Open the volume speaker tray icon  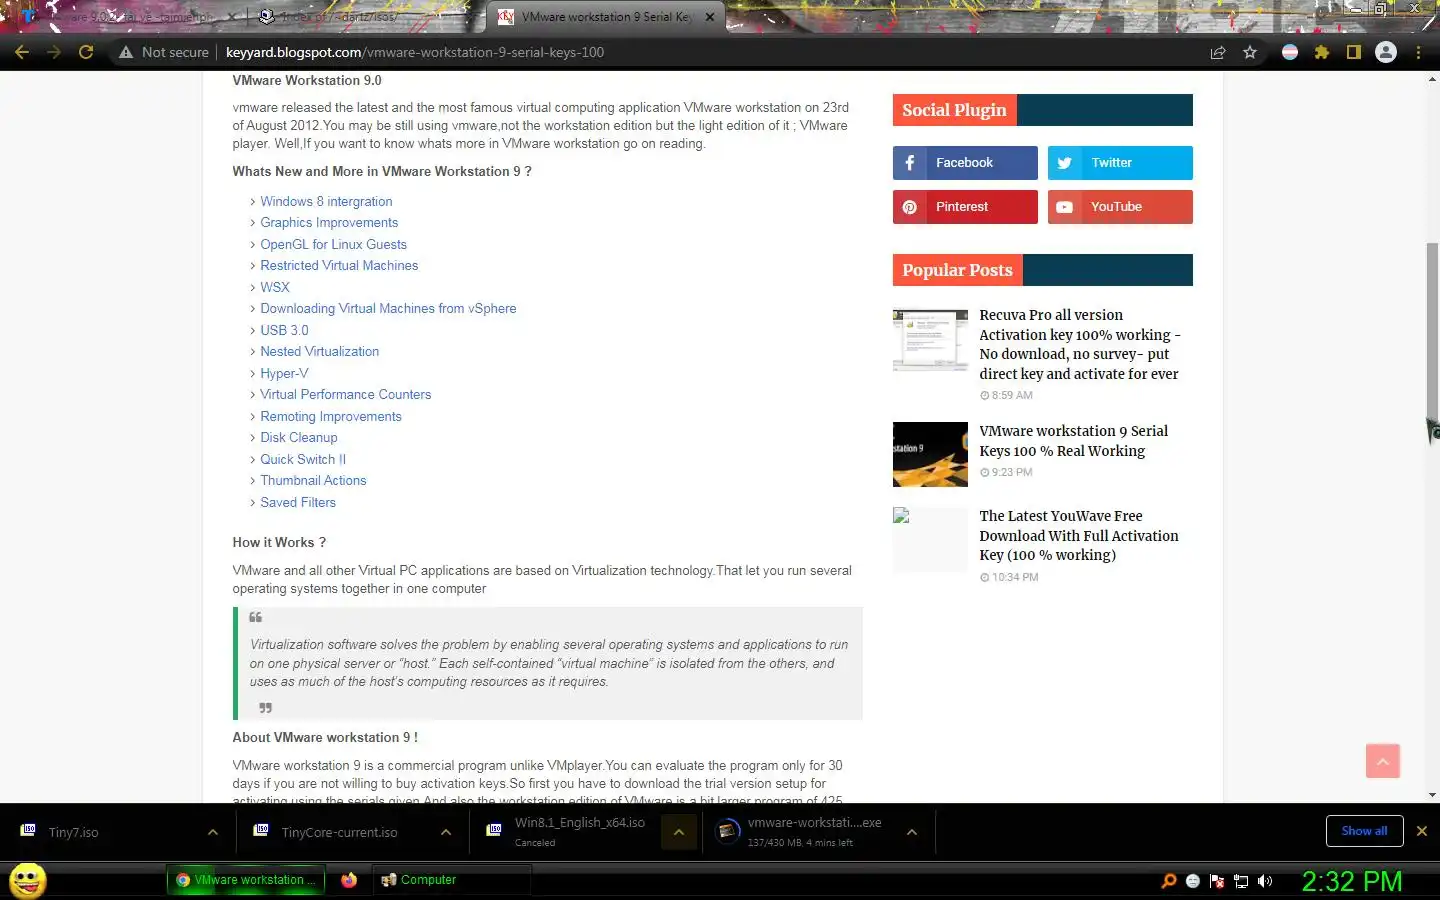pos(1265,881)
